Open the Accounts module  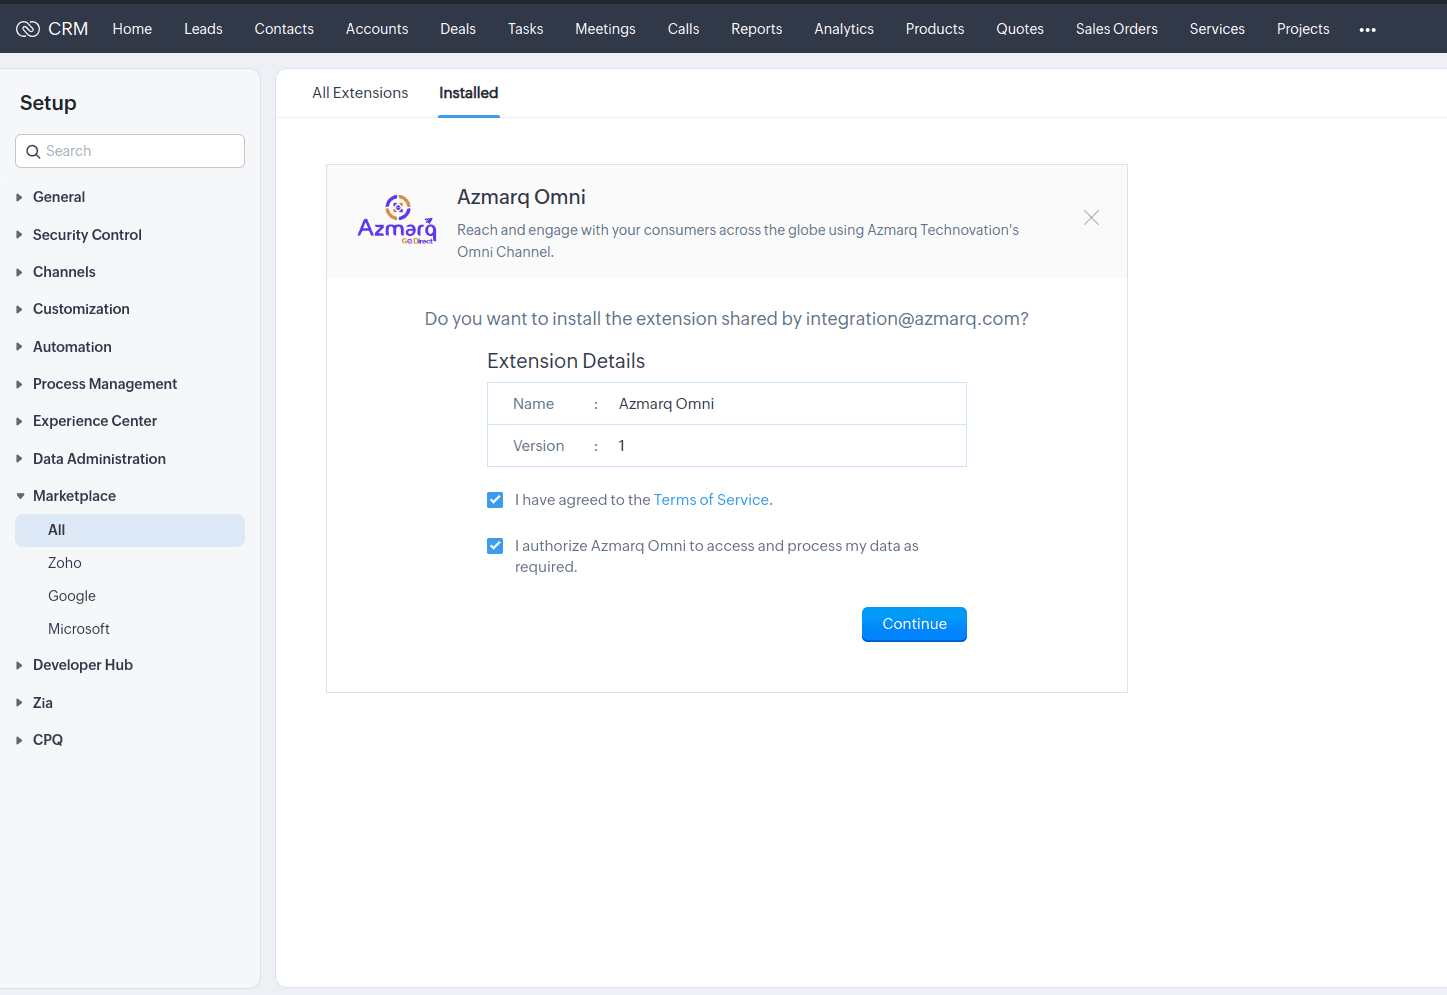(377, 29)
